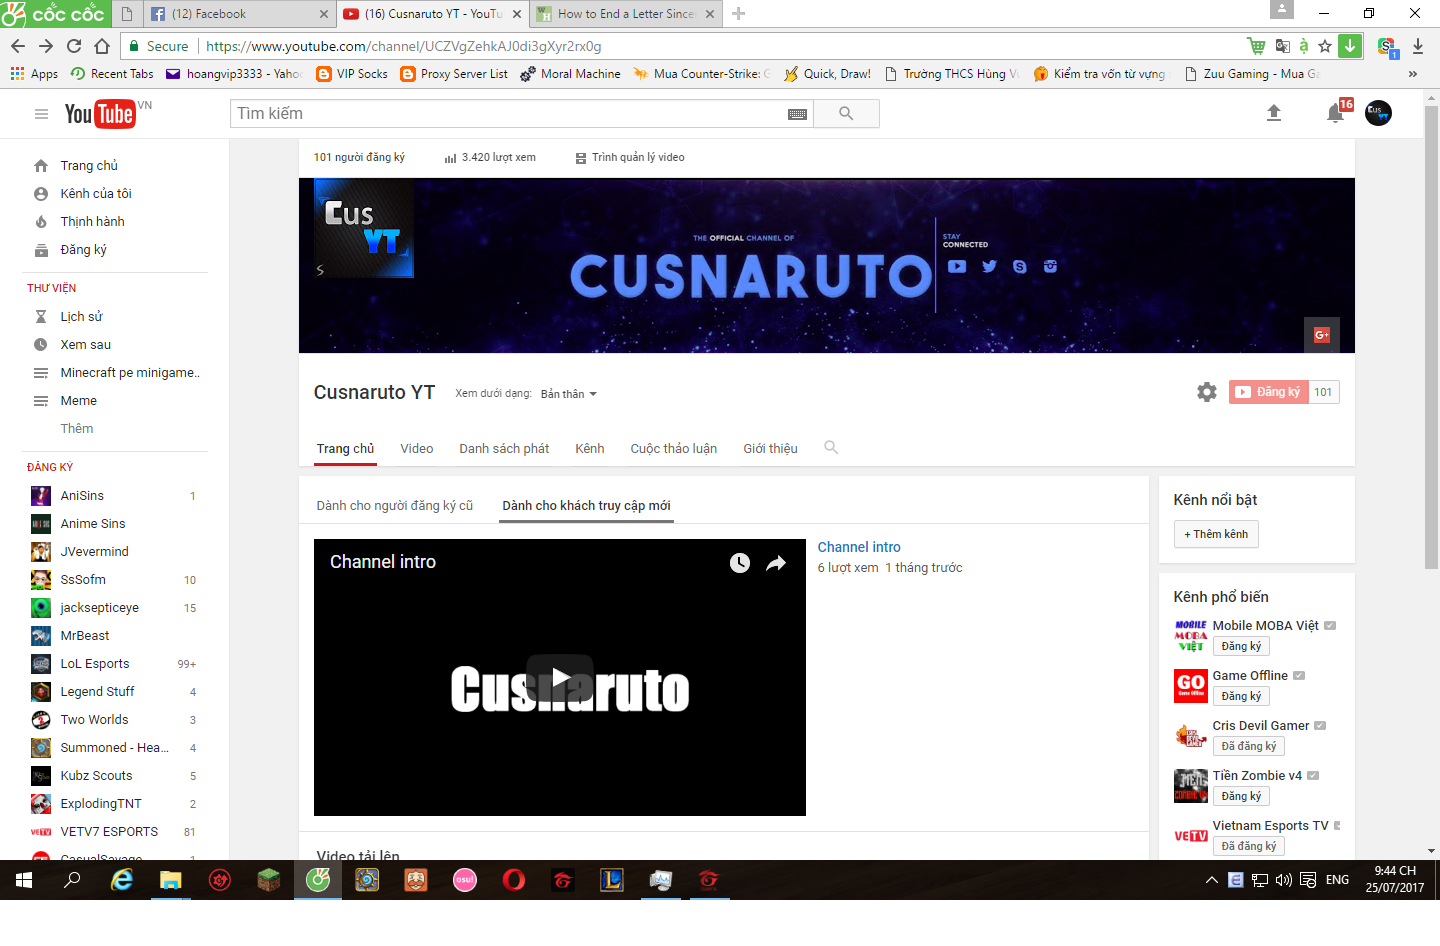Open Windows Start menu

(24, 880)
